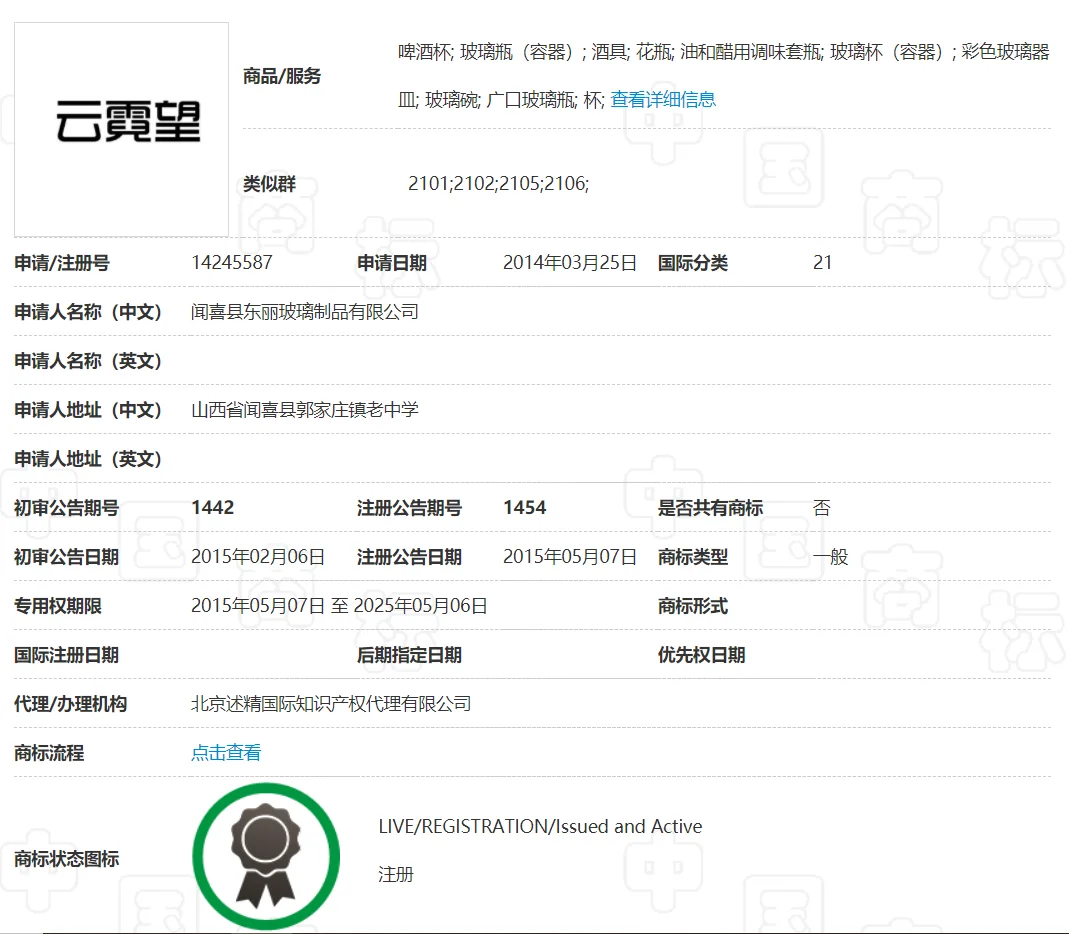
Task: Click the 专用权期限 label
Action: pos(58,606)
